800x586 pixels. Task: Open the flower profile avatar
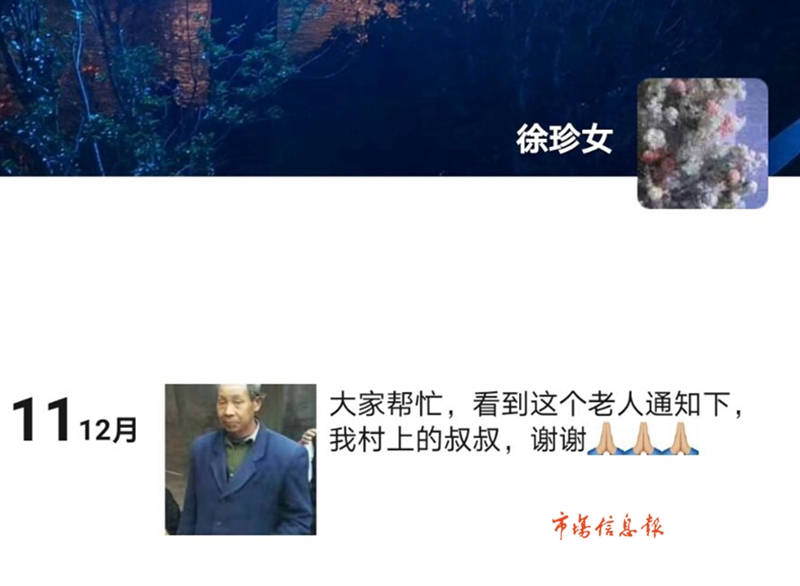703,143
